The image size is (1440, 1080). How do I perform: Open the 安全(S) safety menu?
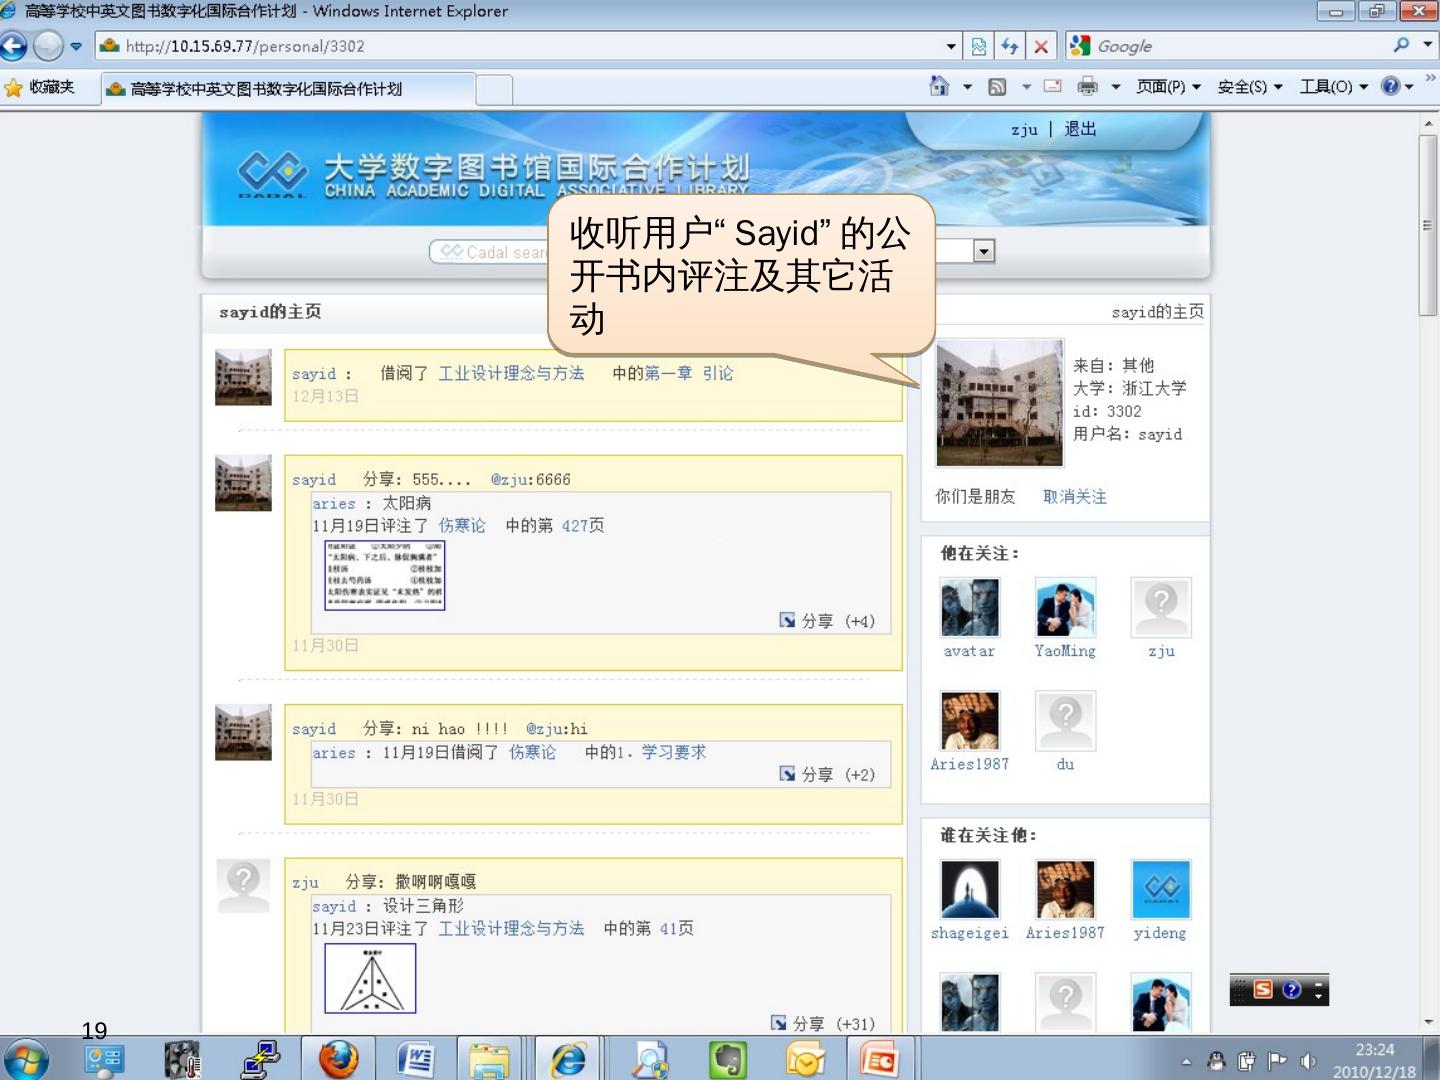[1248, 87]
